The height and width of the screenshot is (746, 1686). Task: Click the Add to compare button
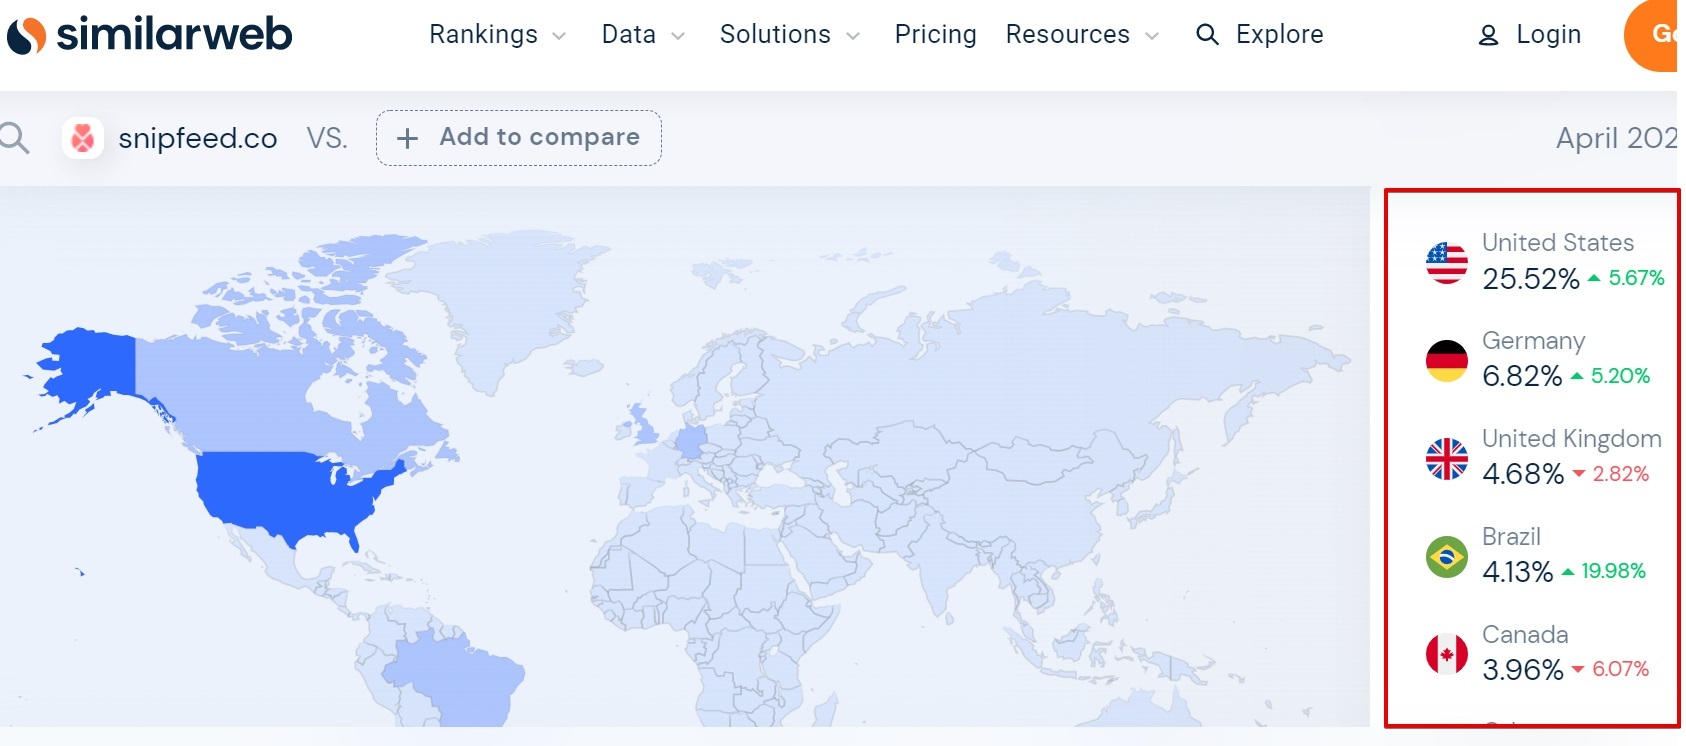tap(519, 138)
